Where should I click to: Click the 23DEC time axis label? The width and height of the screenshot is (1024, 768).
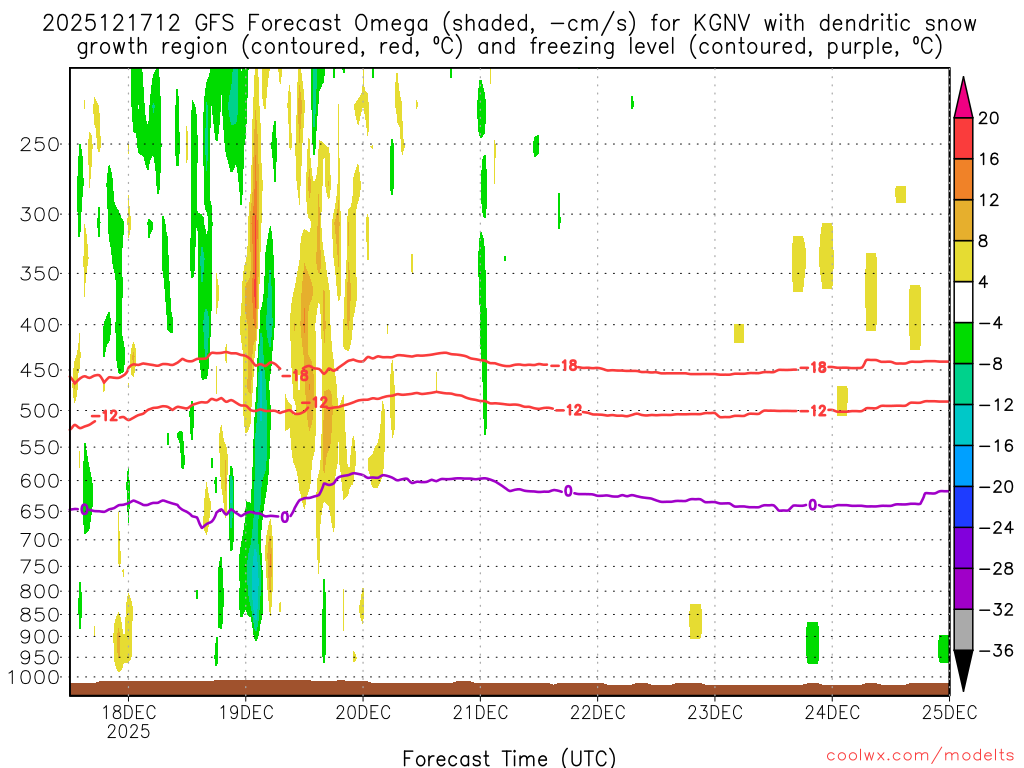[714, 712]
